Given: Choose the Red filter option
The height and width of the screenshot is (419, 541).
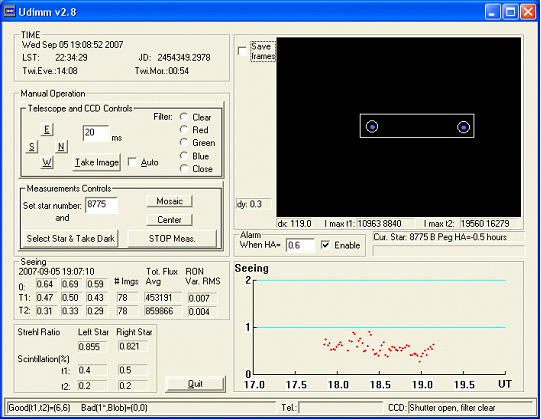Looking at the screenshot, I should tap(184, 130).
